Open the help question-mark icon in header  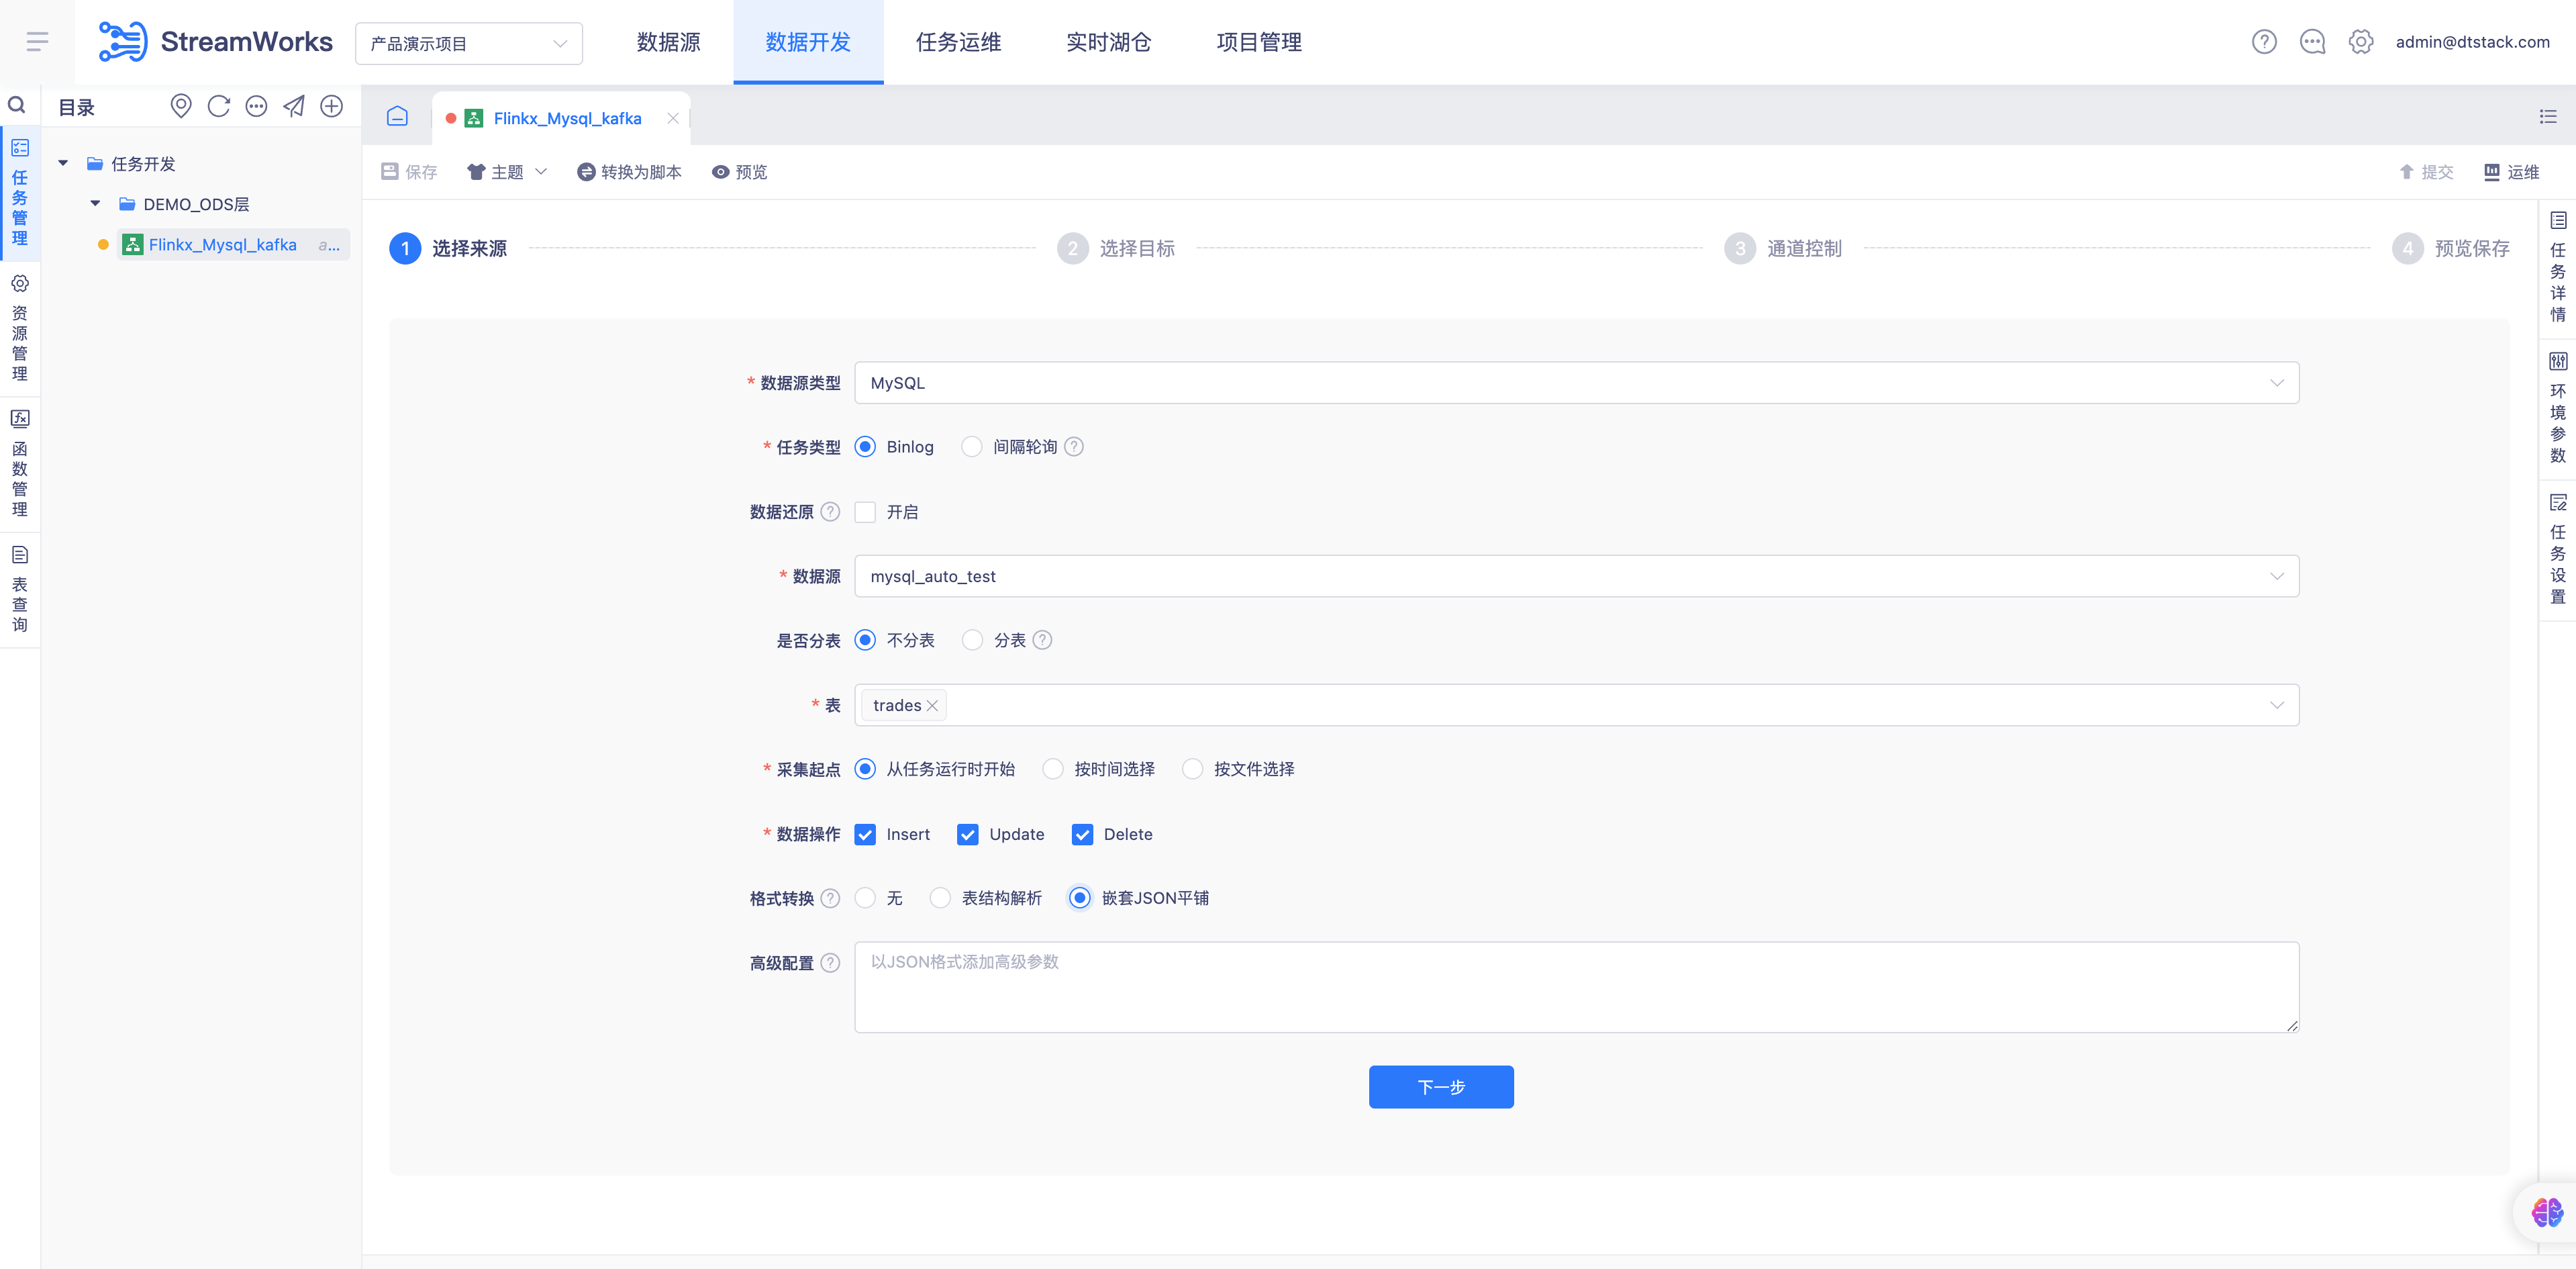(x=2264, y=41)
